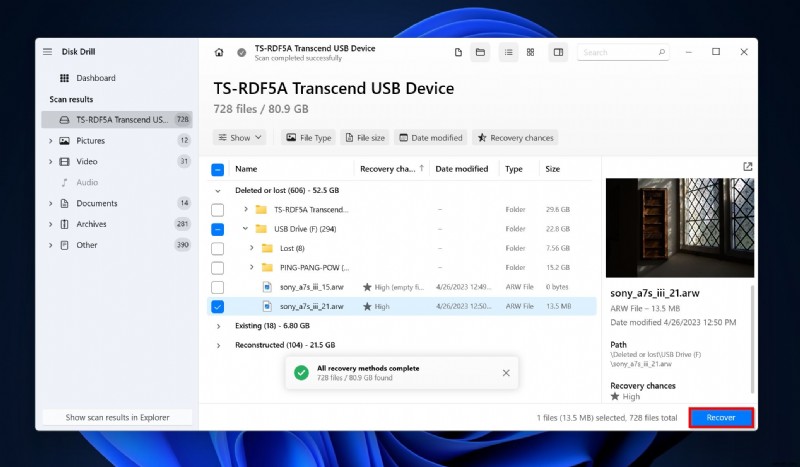Switch to file view icon
Image resolution: width=800 pixels, height=467 pixels.
pos(458,52)
